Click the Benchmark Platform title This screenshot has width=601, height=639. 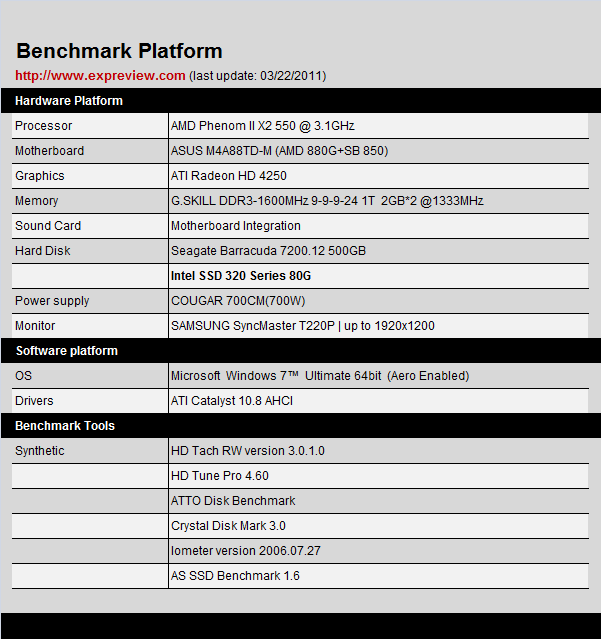[119, 51]
